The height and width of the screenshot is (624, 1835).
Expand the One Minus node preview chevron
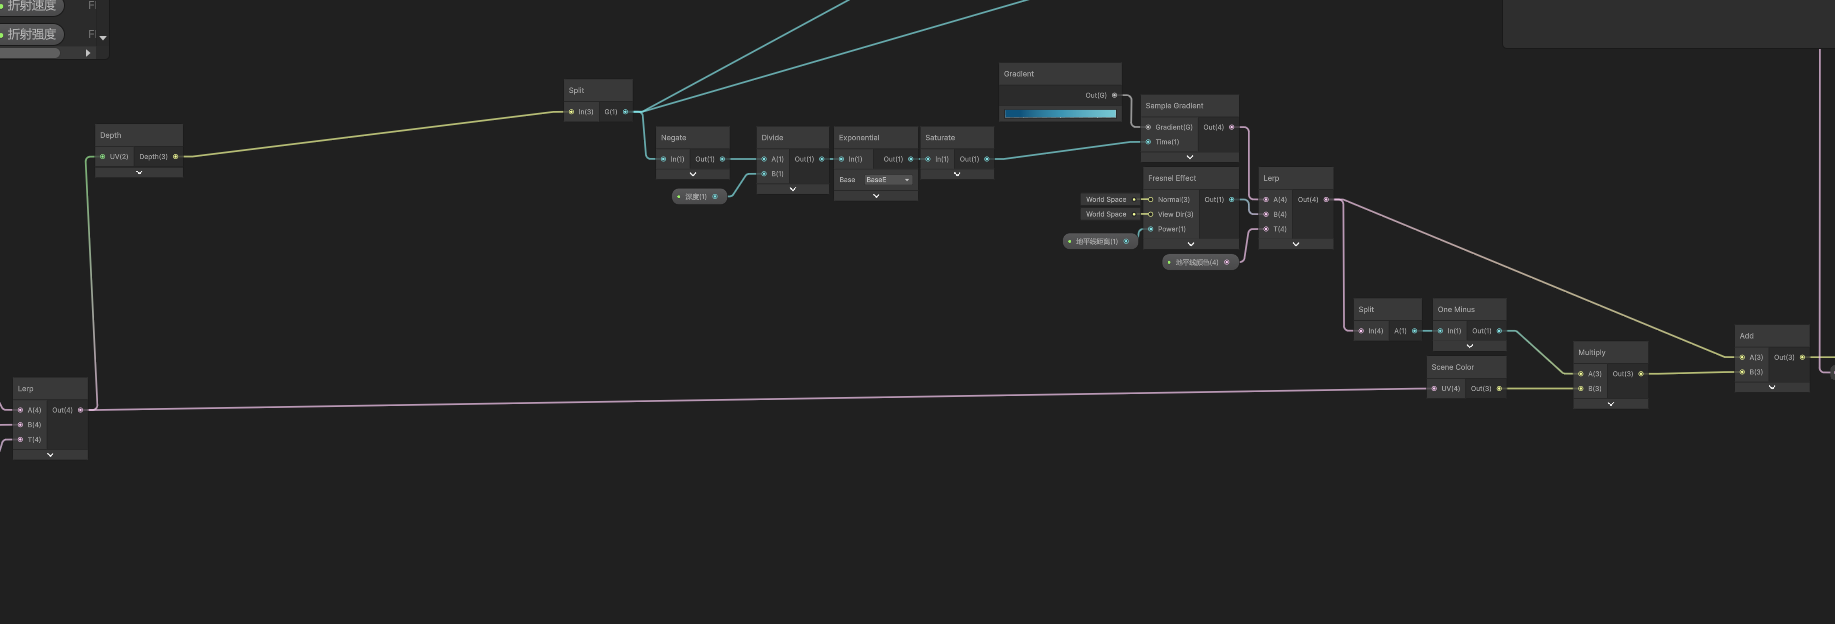[1470, 346]
